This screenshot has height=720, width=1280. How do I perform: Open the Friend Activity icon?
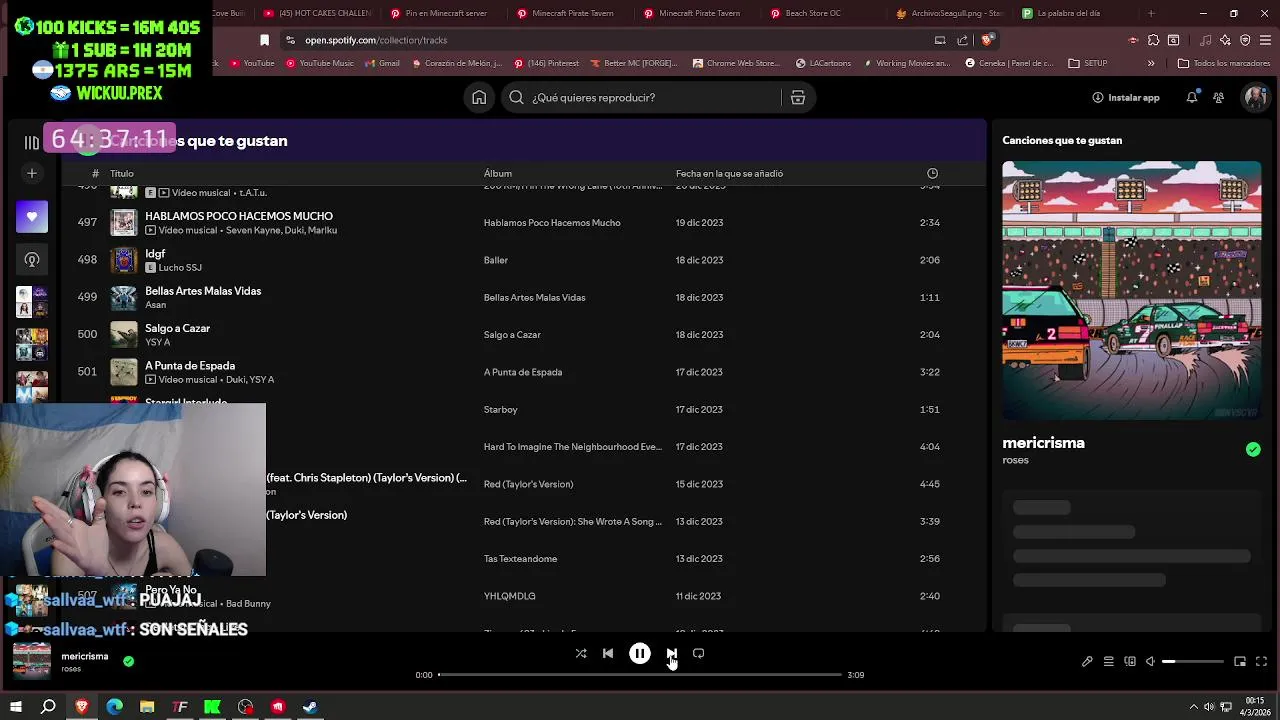pyautogui.click(x=1218, y=97)
